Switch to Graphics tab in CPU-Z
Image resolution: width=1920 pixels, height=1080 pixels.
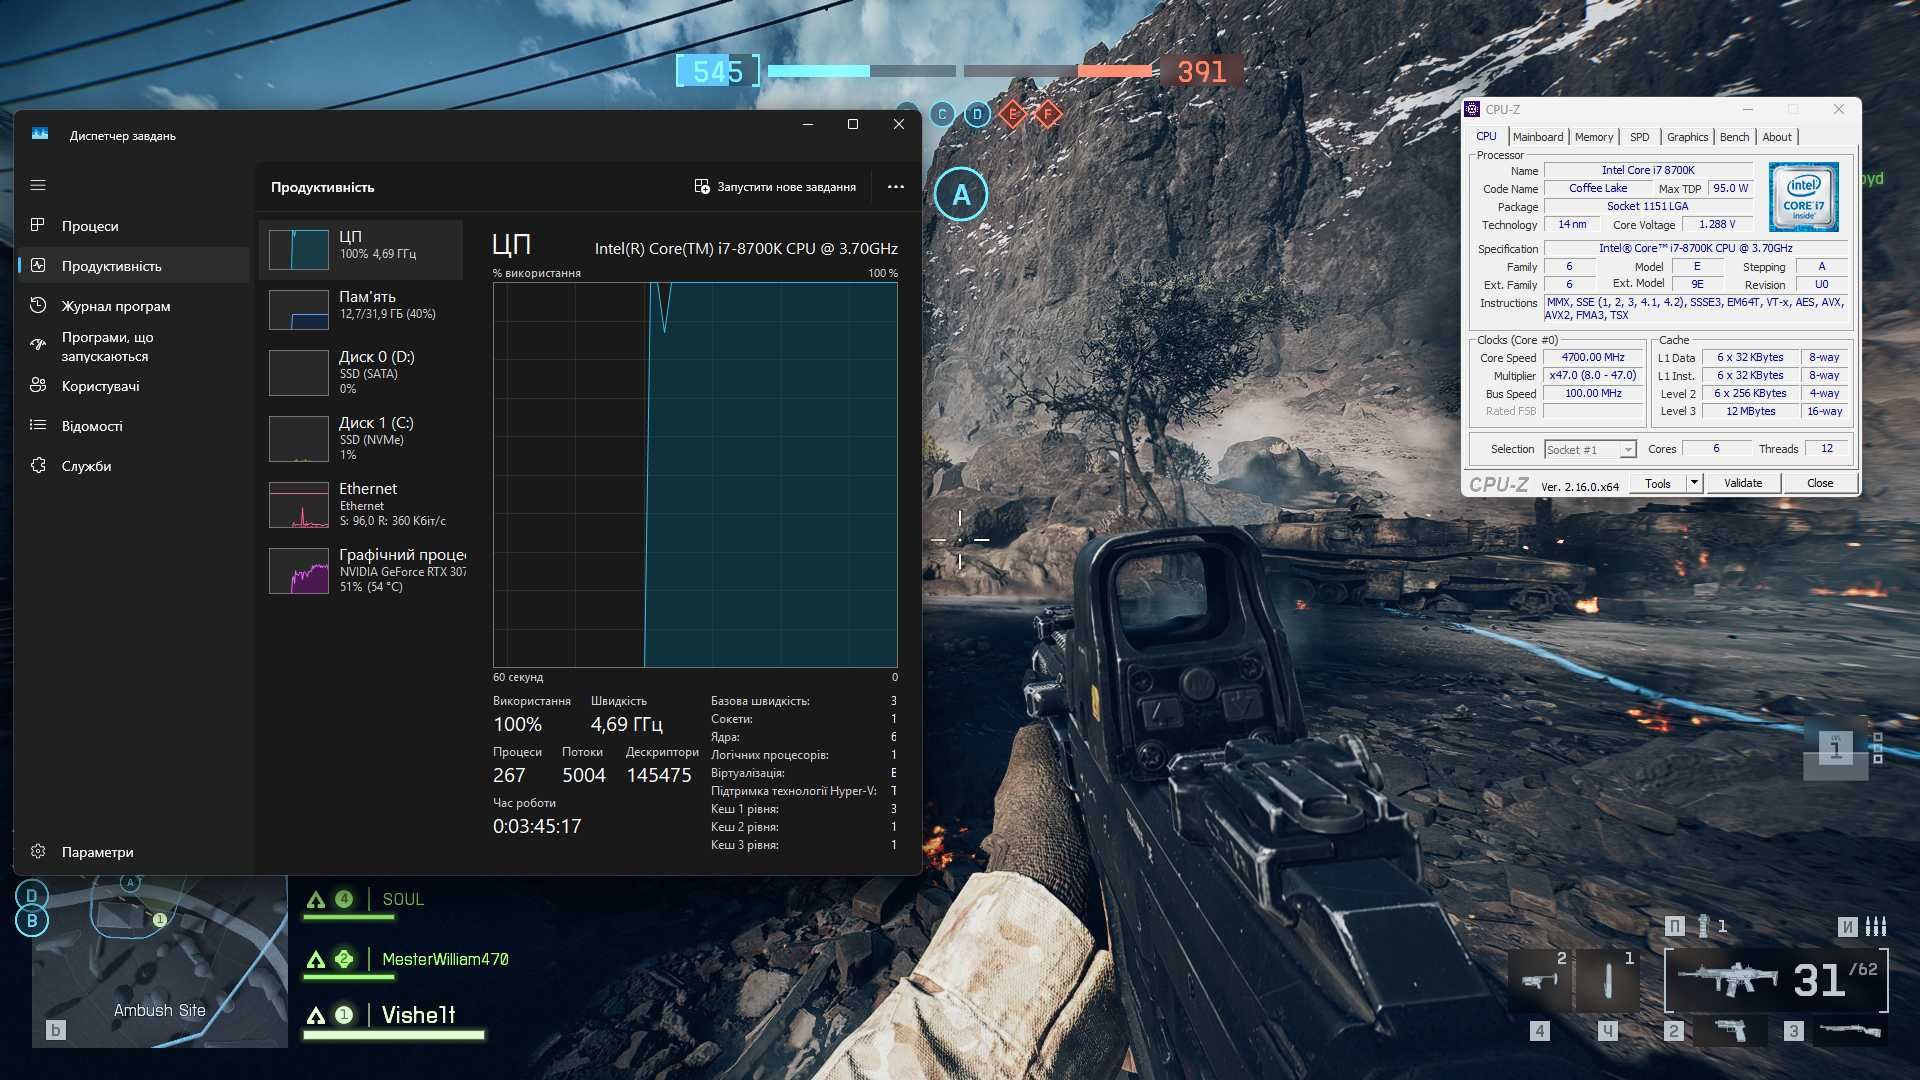(x=1687, y=137)
